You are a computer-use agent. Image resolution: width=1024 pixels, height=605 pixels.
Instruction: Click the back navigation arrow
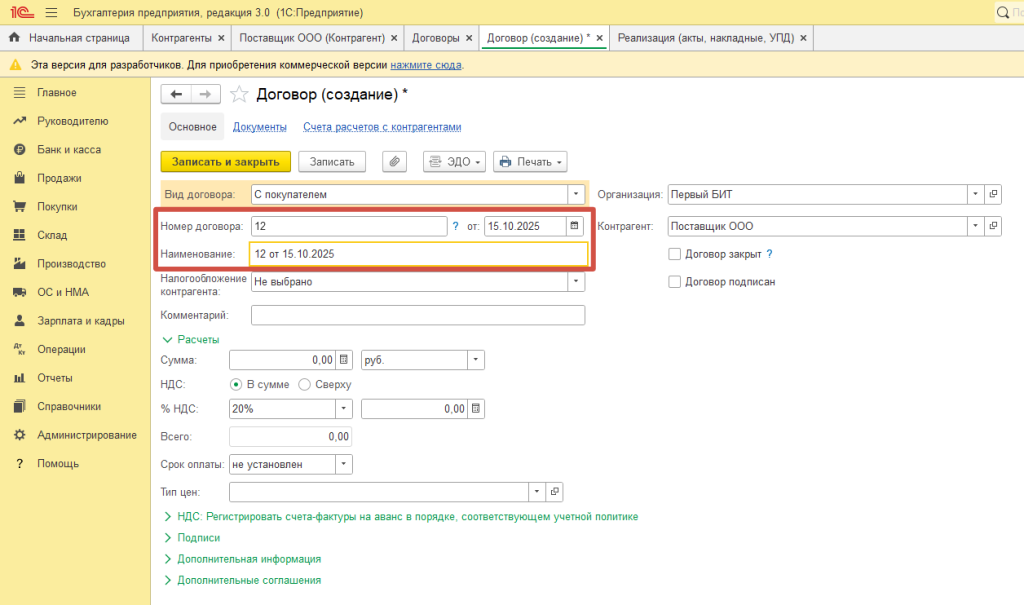[177, 94]
